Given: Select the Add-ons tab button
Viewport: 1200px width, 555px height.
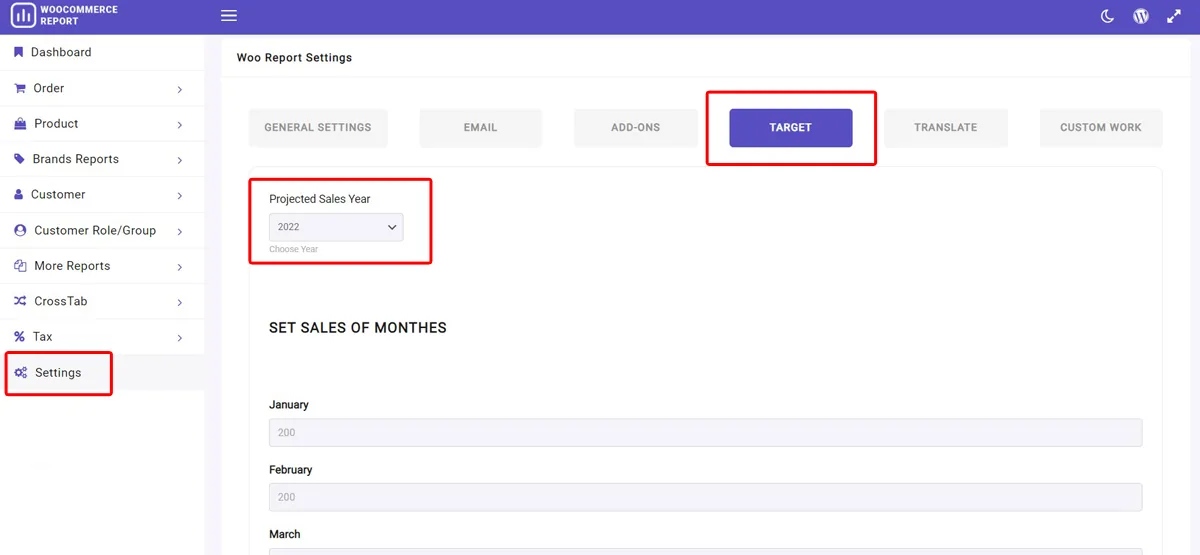Looking at the screenshot, I should [x=636, y=128].
